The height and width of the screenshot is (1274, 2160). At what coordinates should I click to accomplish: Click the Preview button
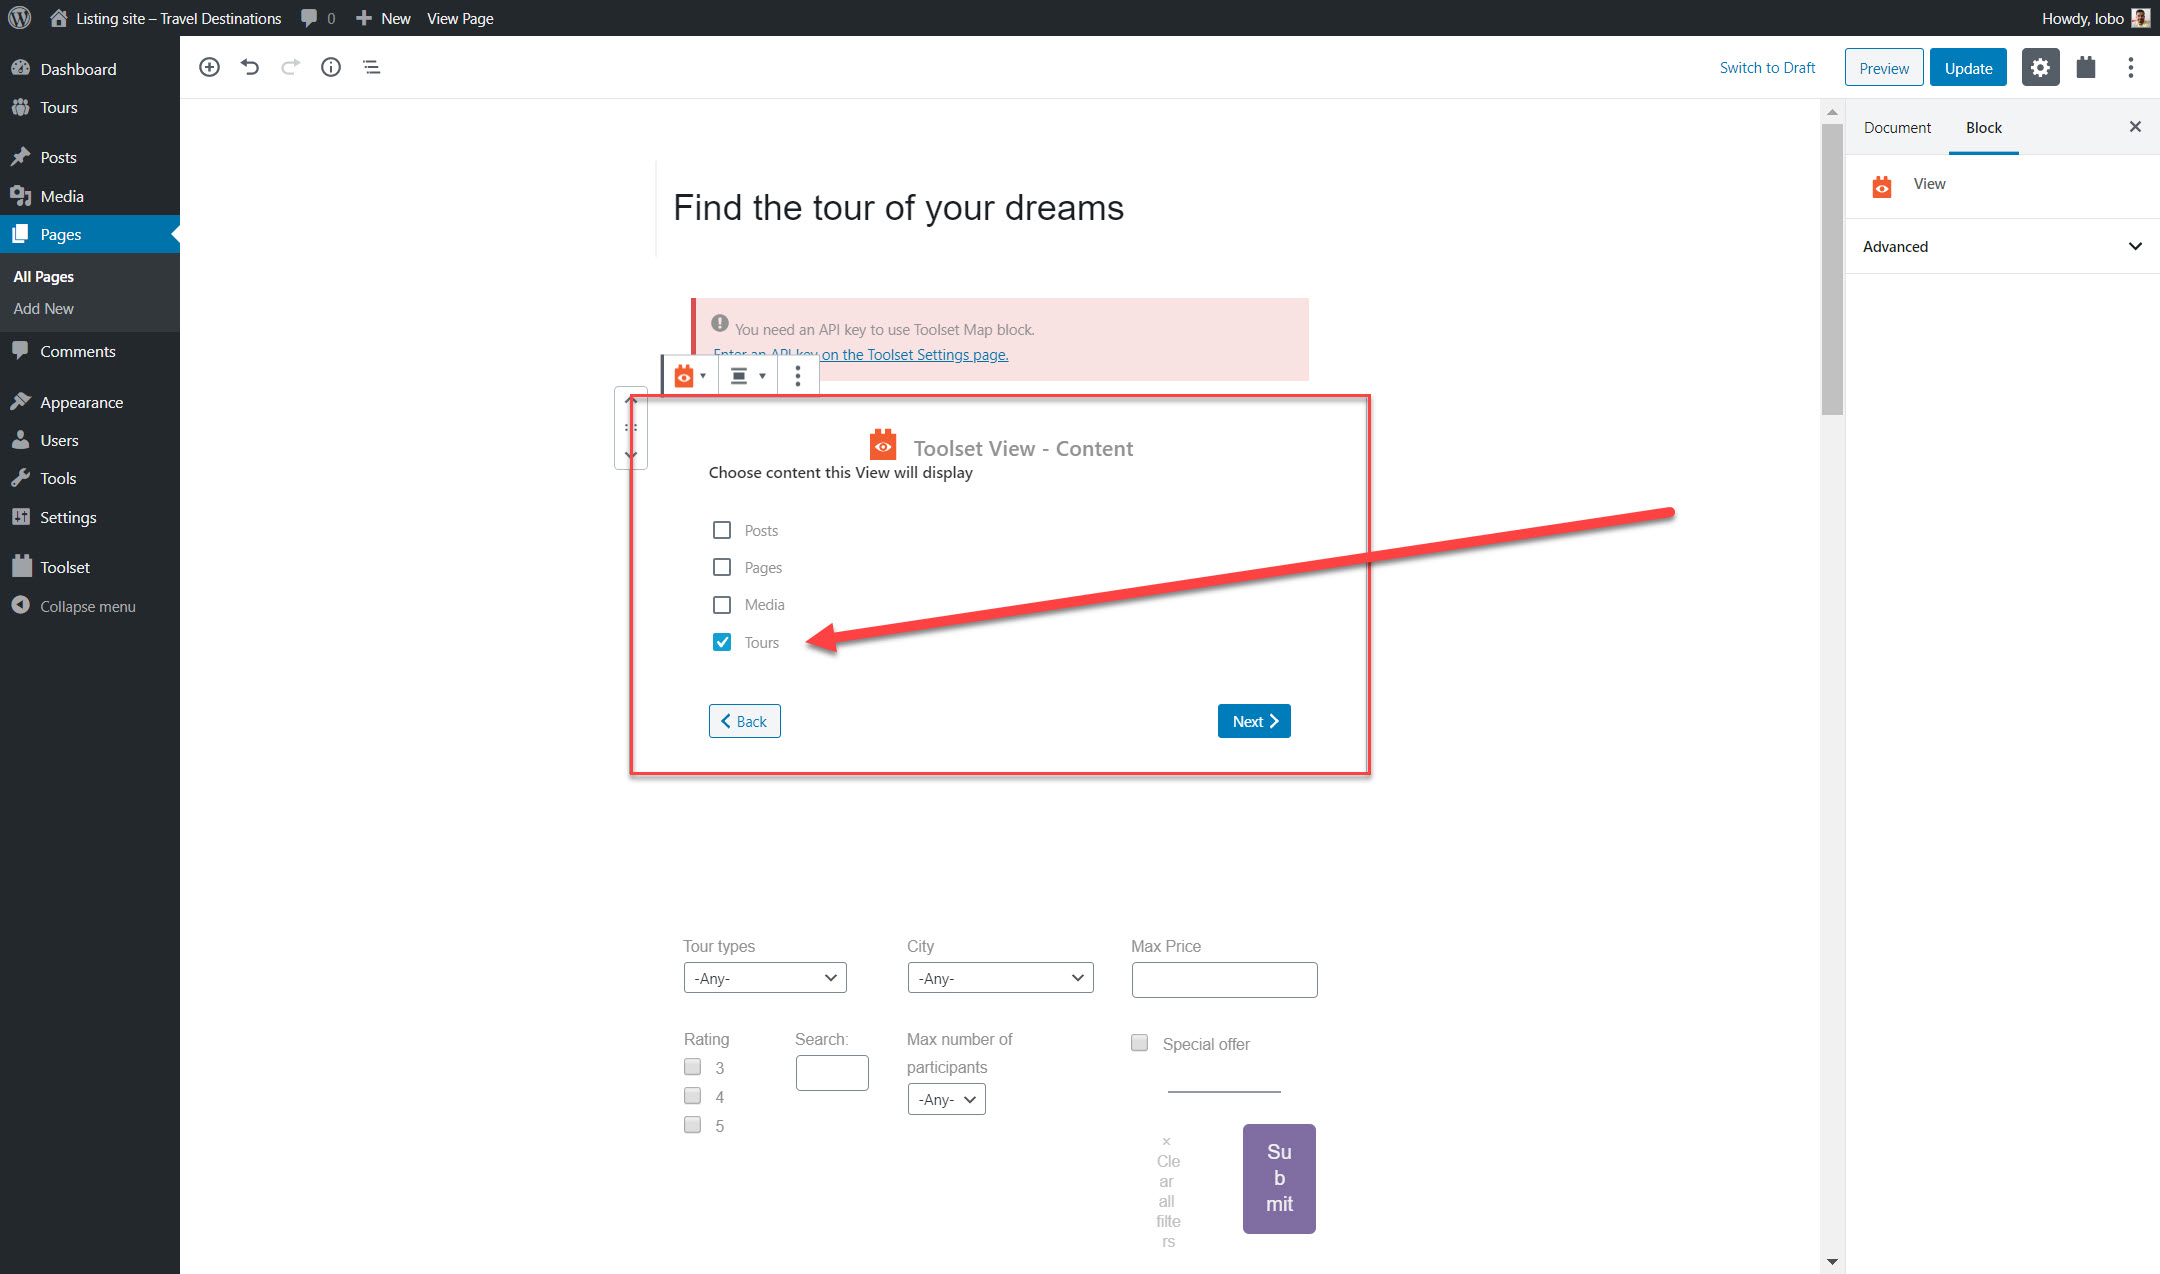[x=1884, y=68]
